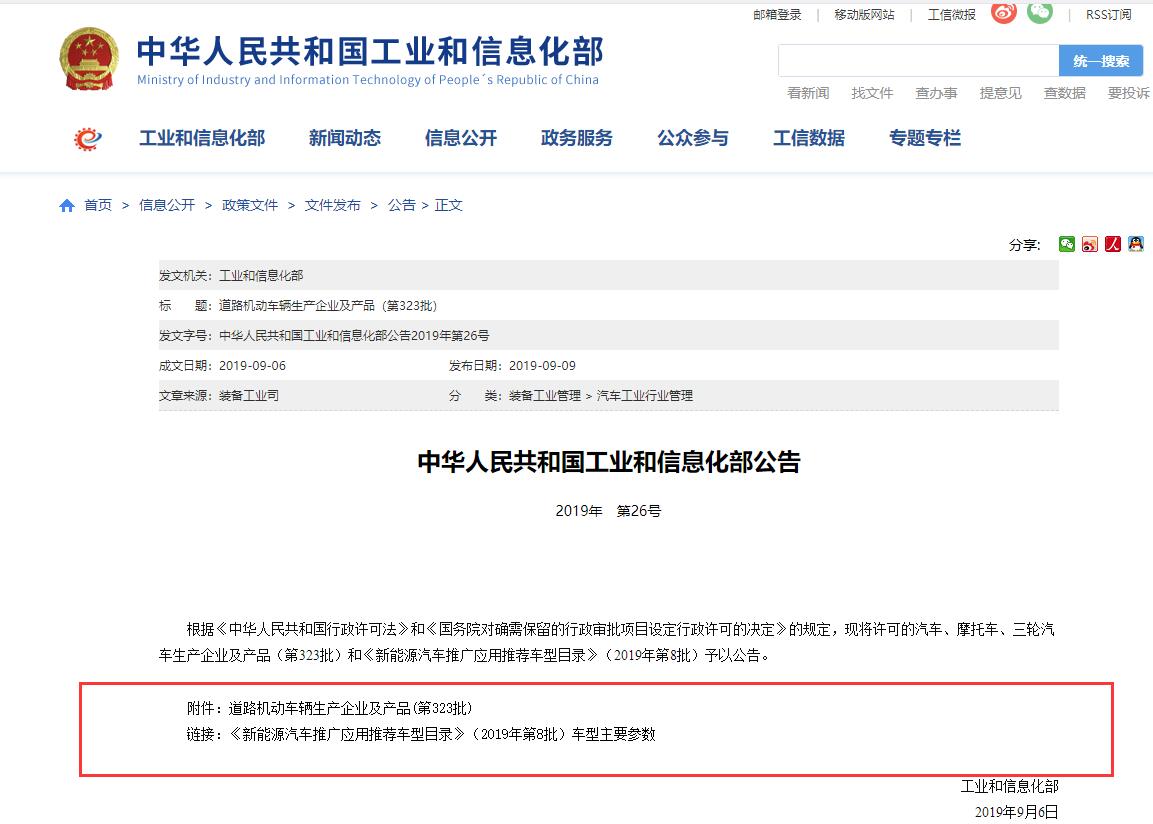
Task: Open the 新能源汽车推广应用推荐车型目录 parameters link
Action: point(442,734)
